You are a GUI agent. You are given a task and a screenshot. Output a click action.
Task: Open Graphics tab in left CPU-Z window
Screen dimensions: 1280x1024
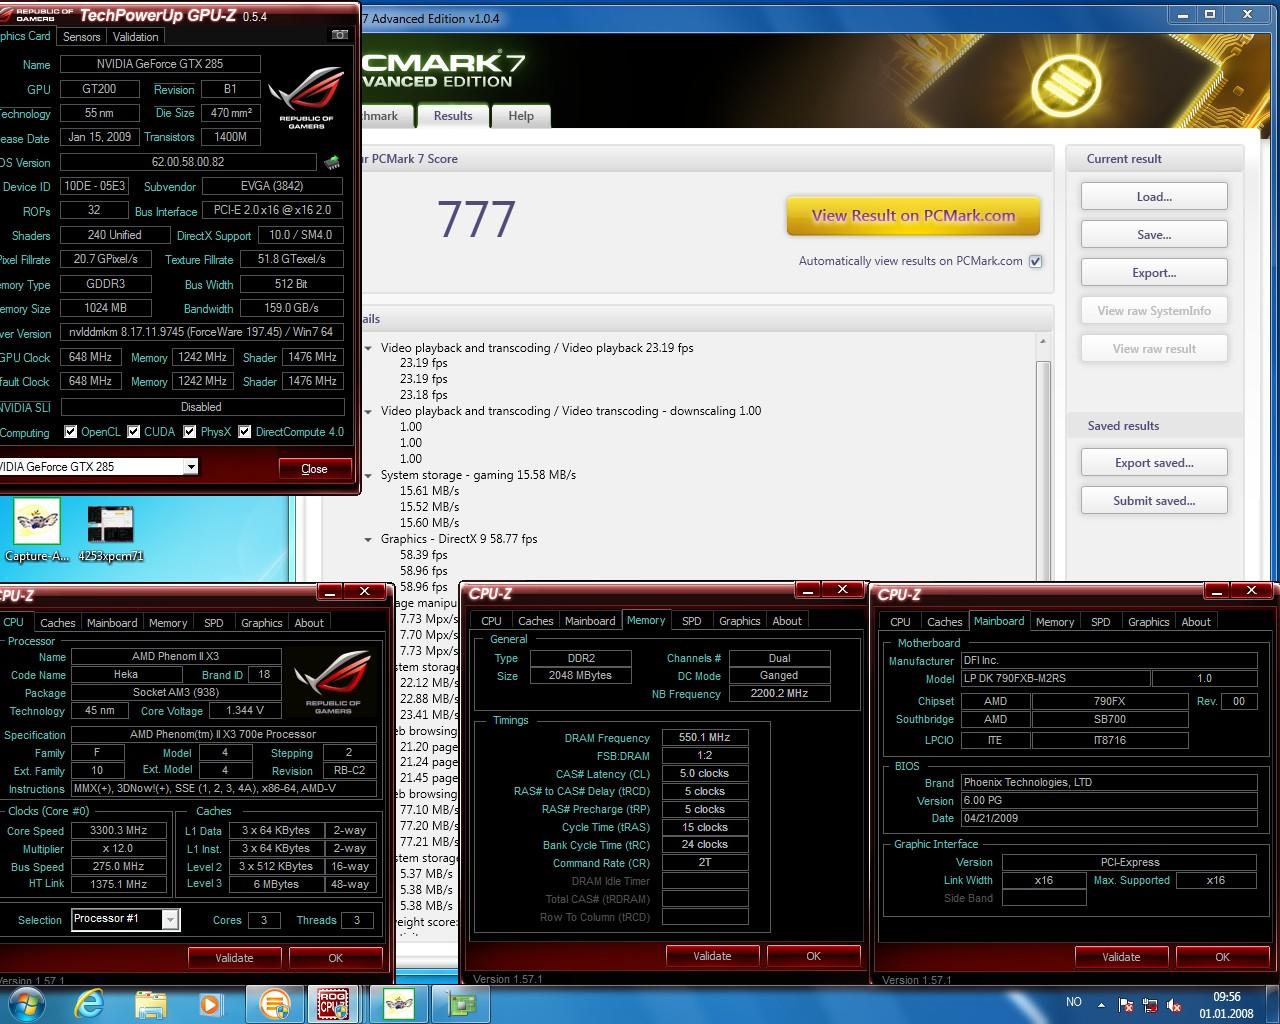[x=262, y=622]
